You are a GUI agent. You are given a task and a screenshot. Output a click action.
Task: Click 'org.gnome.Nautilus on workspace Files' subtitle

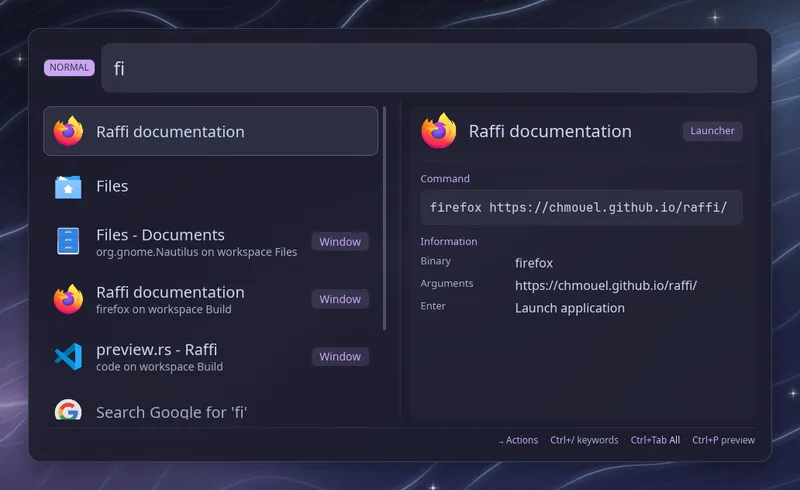(x=196, y=252)
